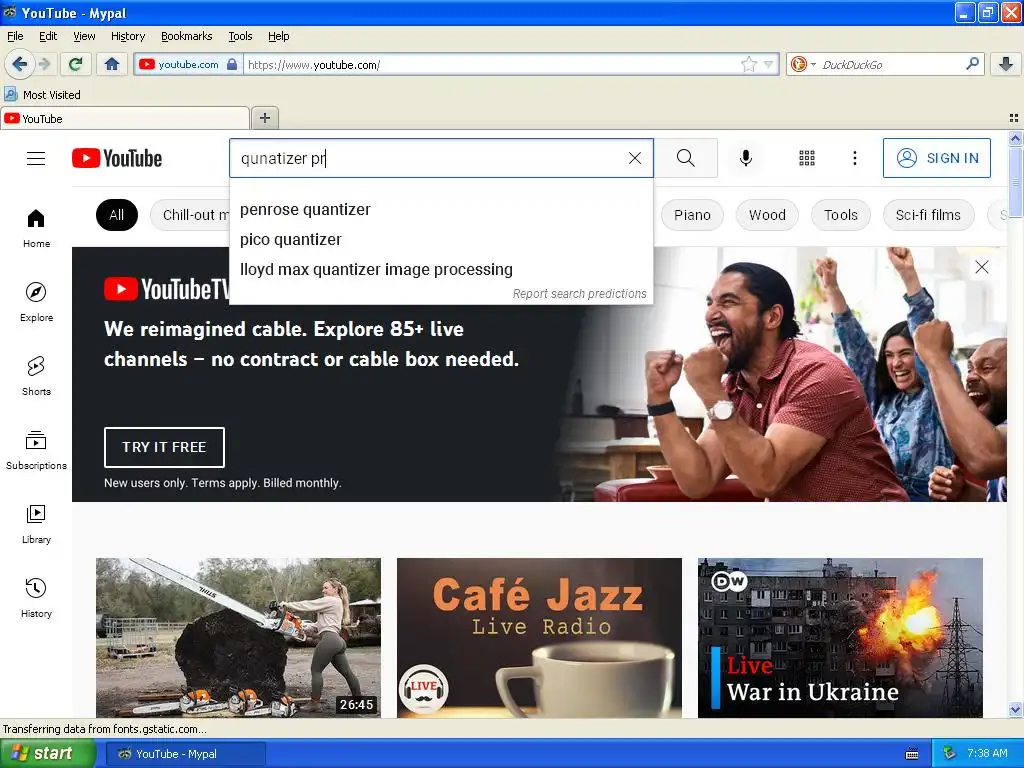
Task: Open the Tools menu
Action: point(240,36)
